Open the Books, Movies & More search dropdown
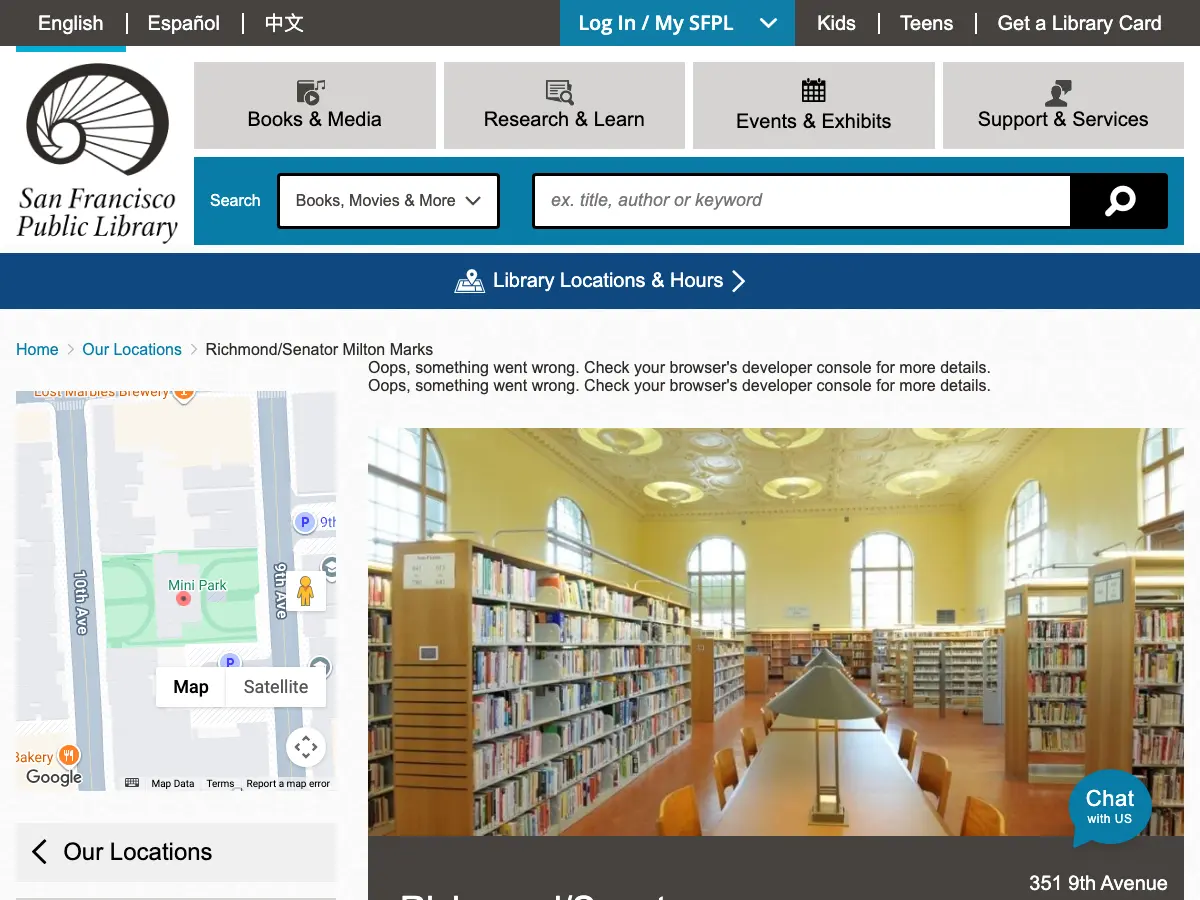This screenshot has height=900, width=1200. (x=388, y=201)
